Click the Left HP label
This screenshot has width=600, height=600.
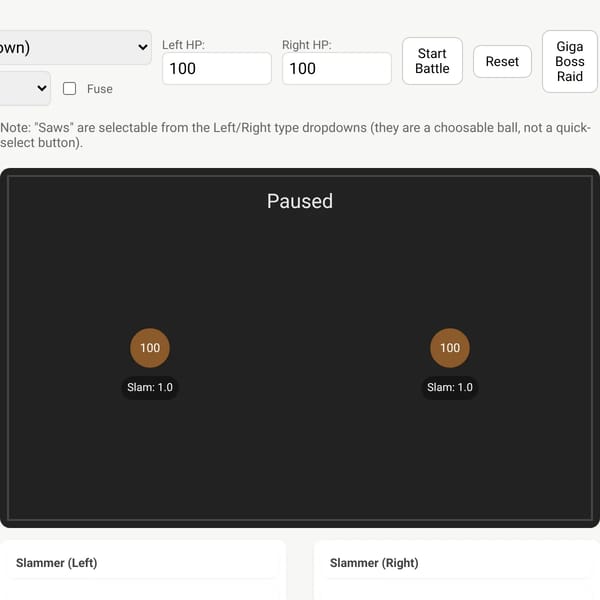click(x=183, y=45)
